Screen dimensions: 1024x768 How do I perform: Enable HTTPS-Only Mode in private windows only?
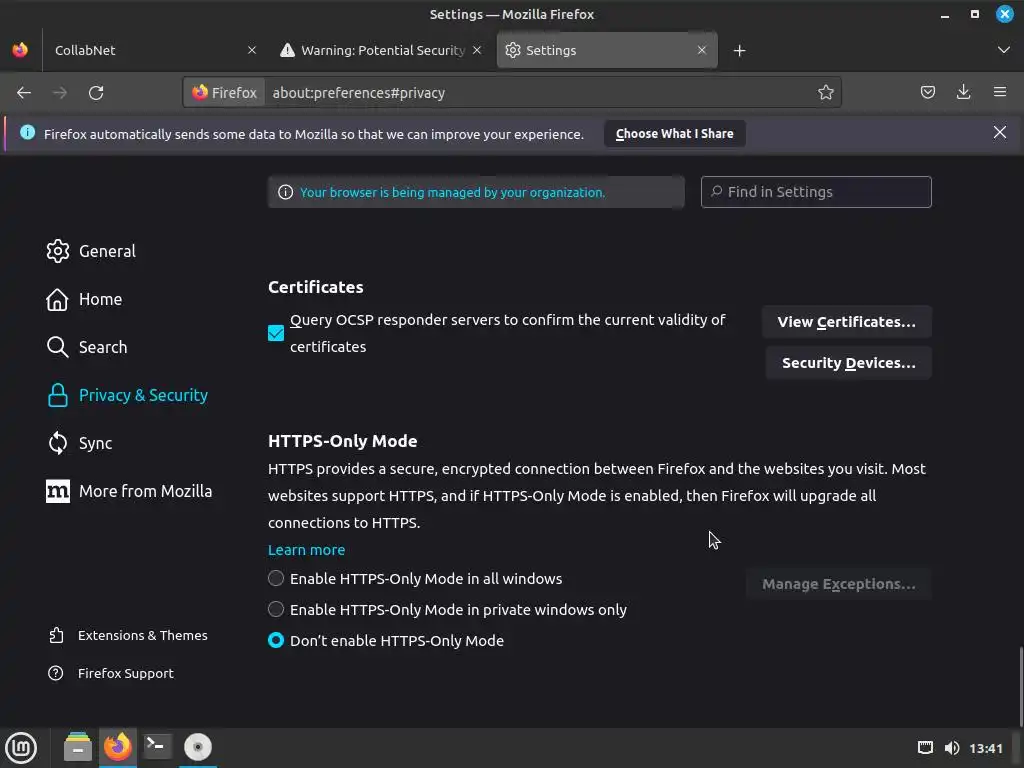coord(276,609)
